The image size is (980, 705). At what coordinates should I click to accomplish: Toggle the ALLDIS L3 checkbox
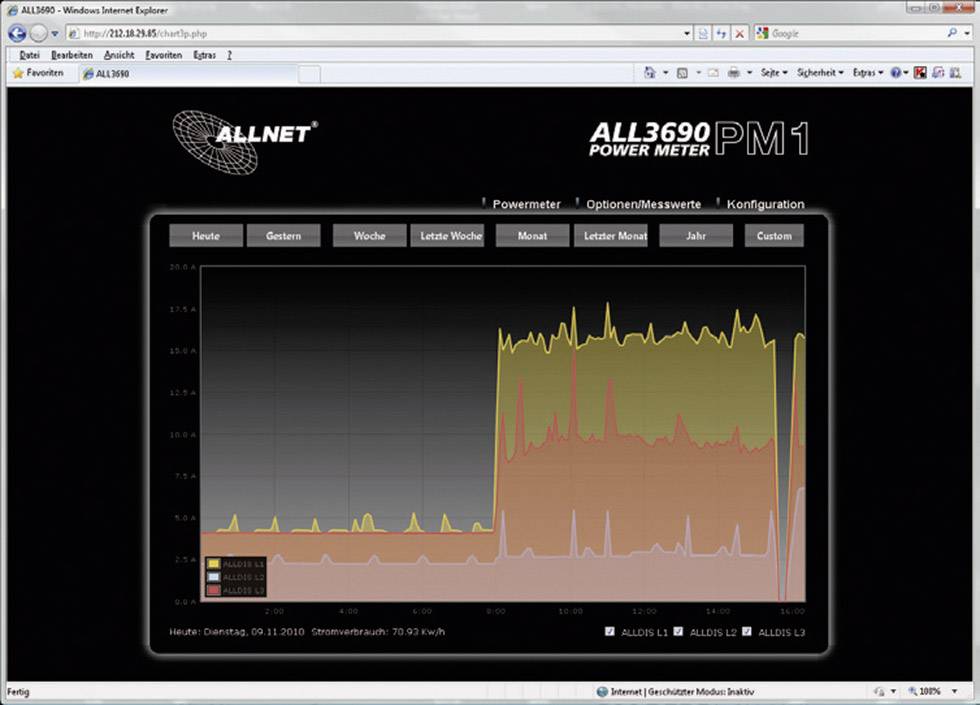point(747,631)
